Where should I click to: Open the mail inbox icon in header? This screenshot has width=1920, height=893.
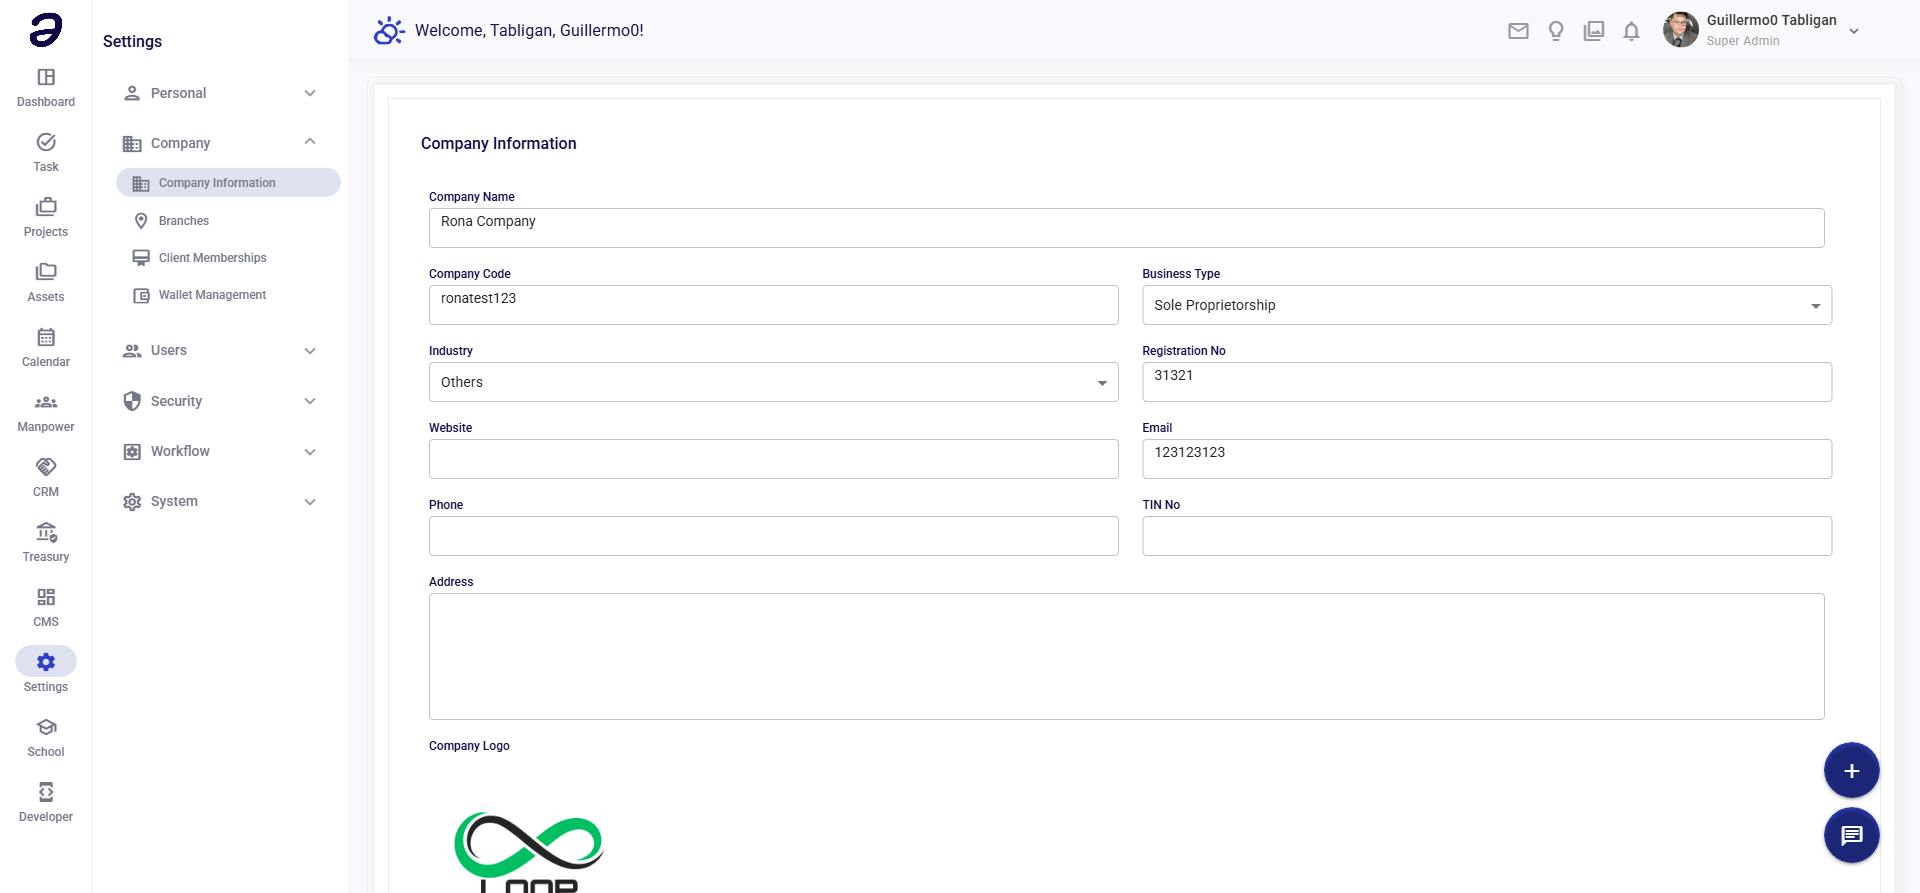(1518, 31)
